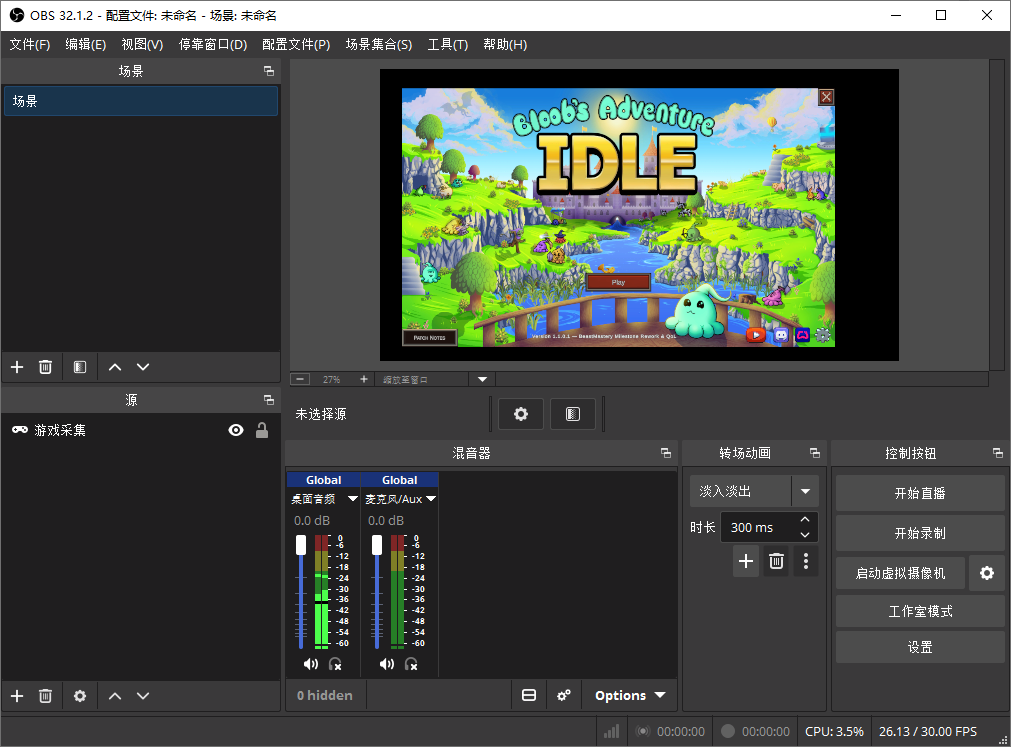Start recording with the record button

pyautogui.click(x=920, y=533)
